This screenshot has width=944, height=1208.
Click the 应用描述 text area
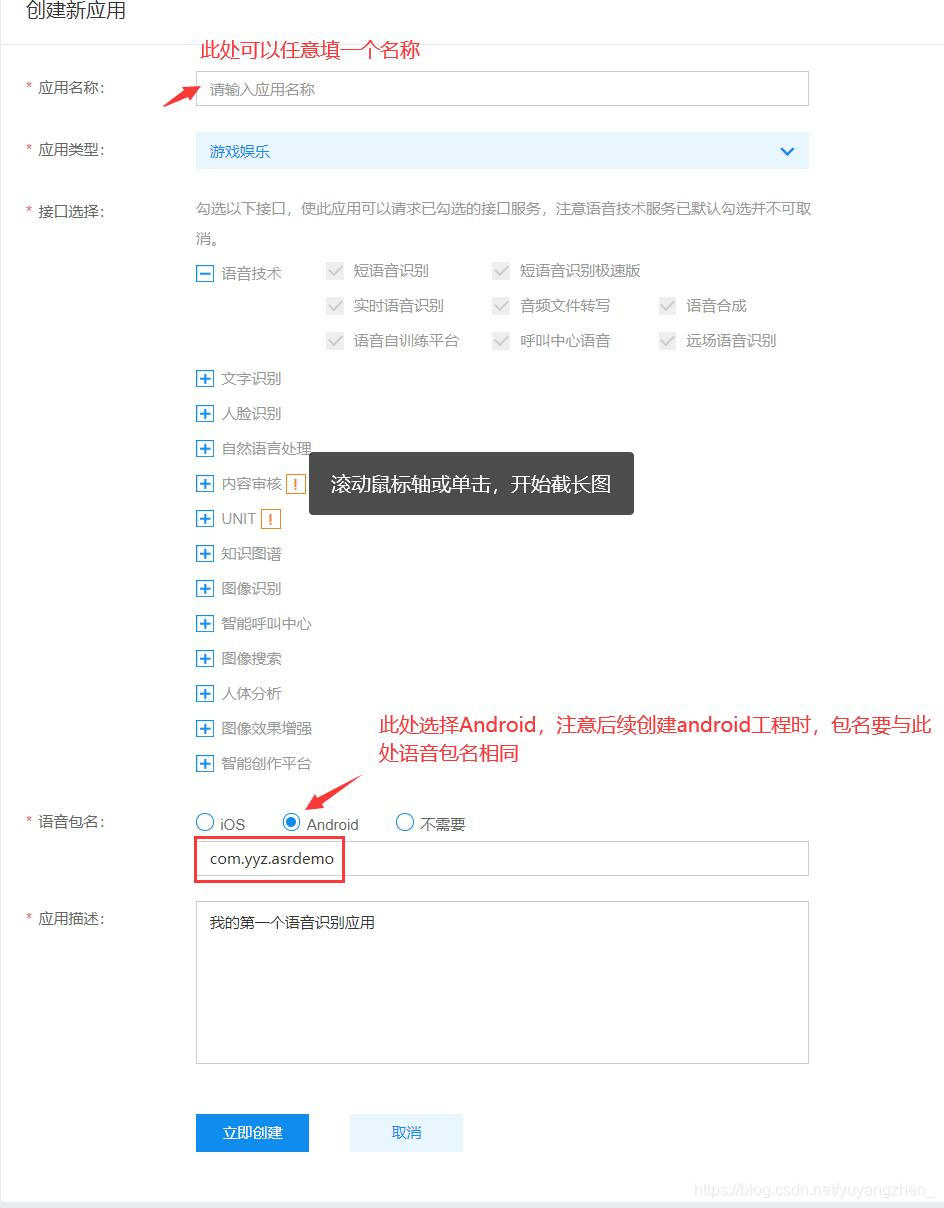[502, 982]
